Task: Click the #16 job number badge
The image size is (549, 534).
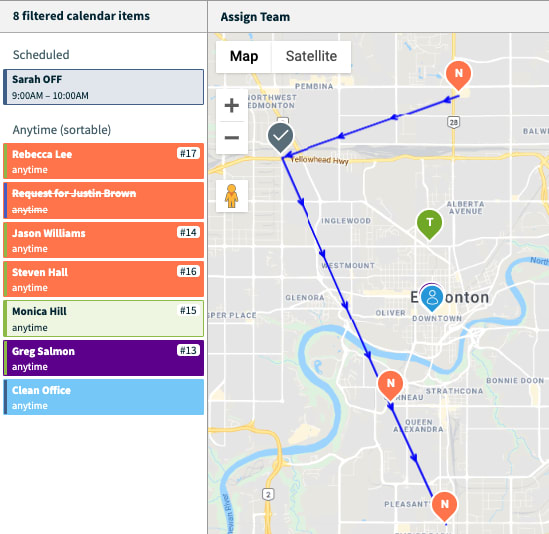Action: 188,271
